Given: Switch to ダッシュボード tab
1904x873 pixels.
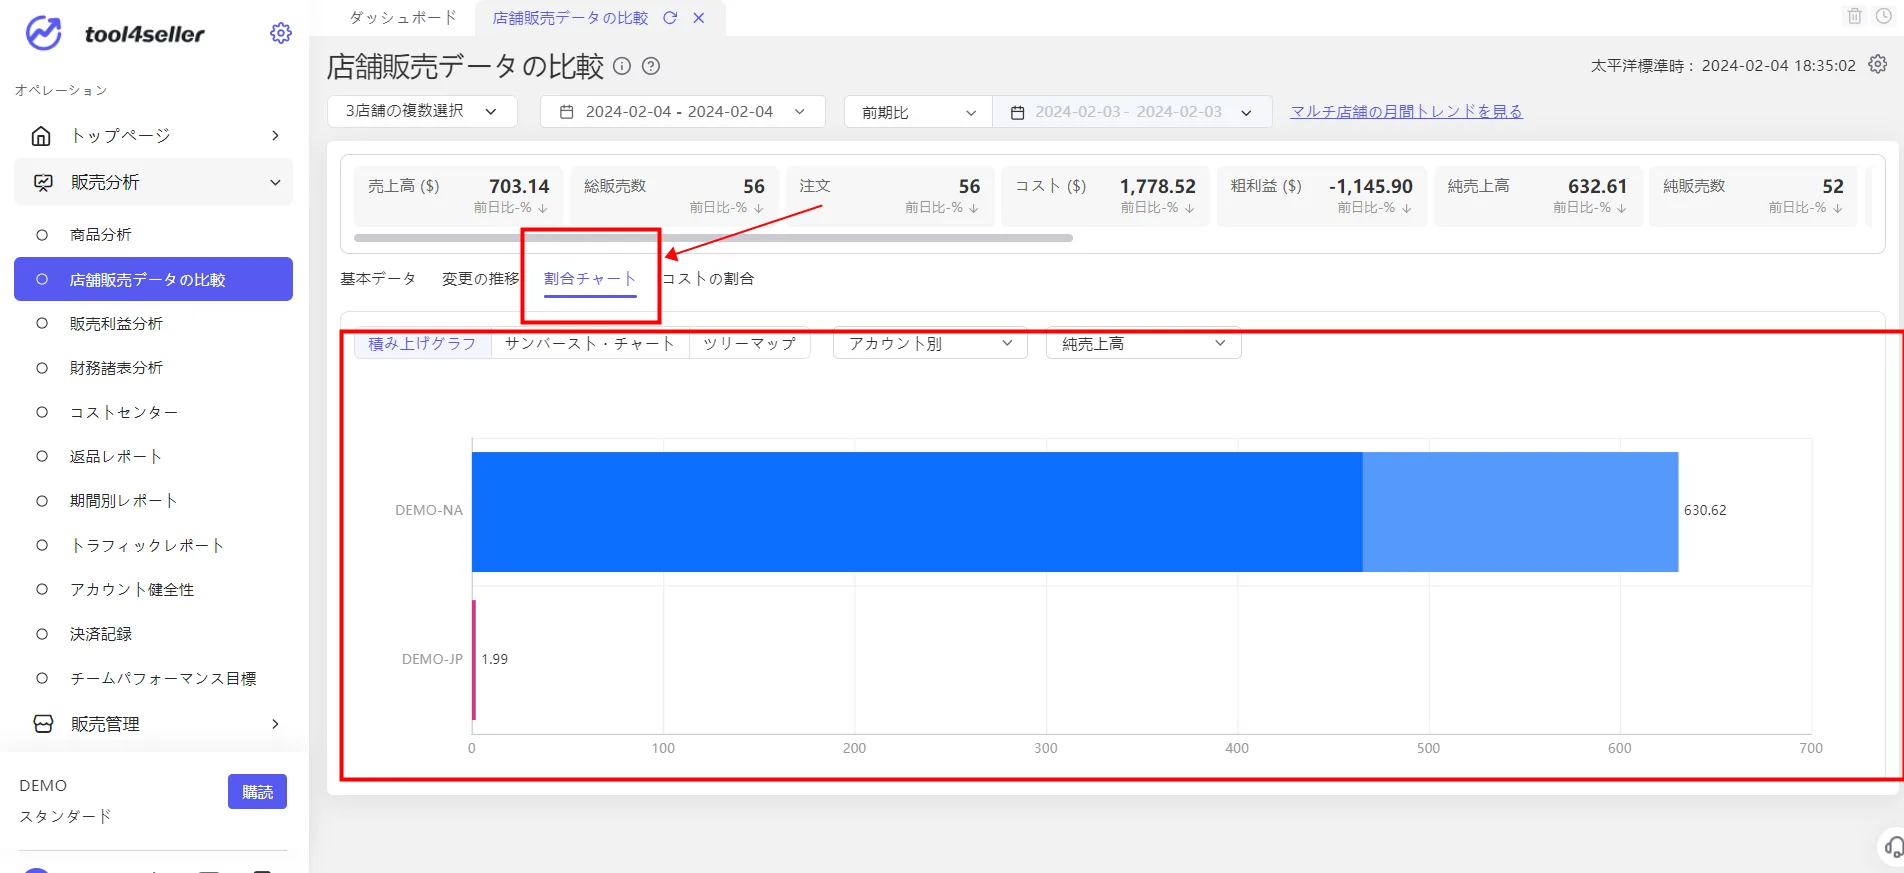Looking at the screenshot, I should 403,18.
